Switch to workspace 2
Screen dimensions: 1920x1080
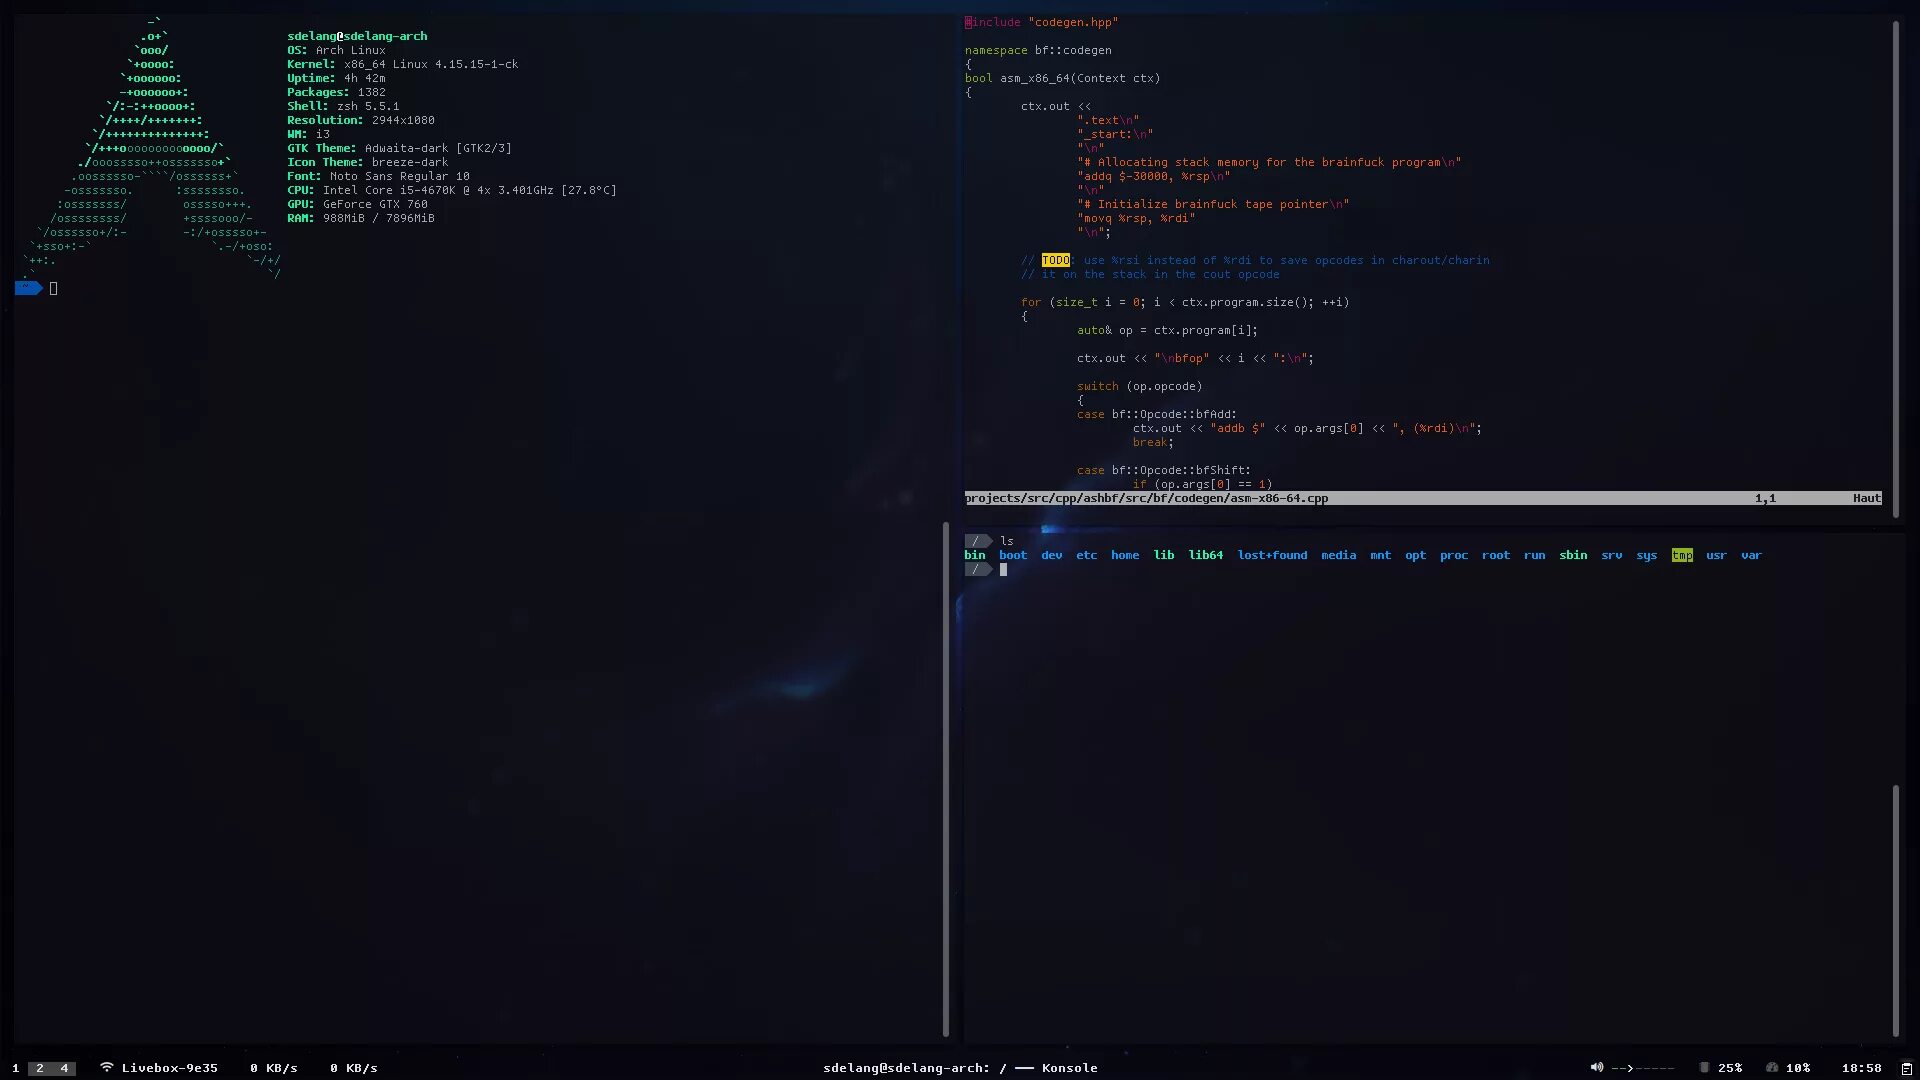point(40,1068)
